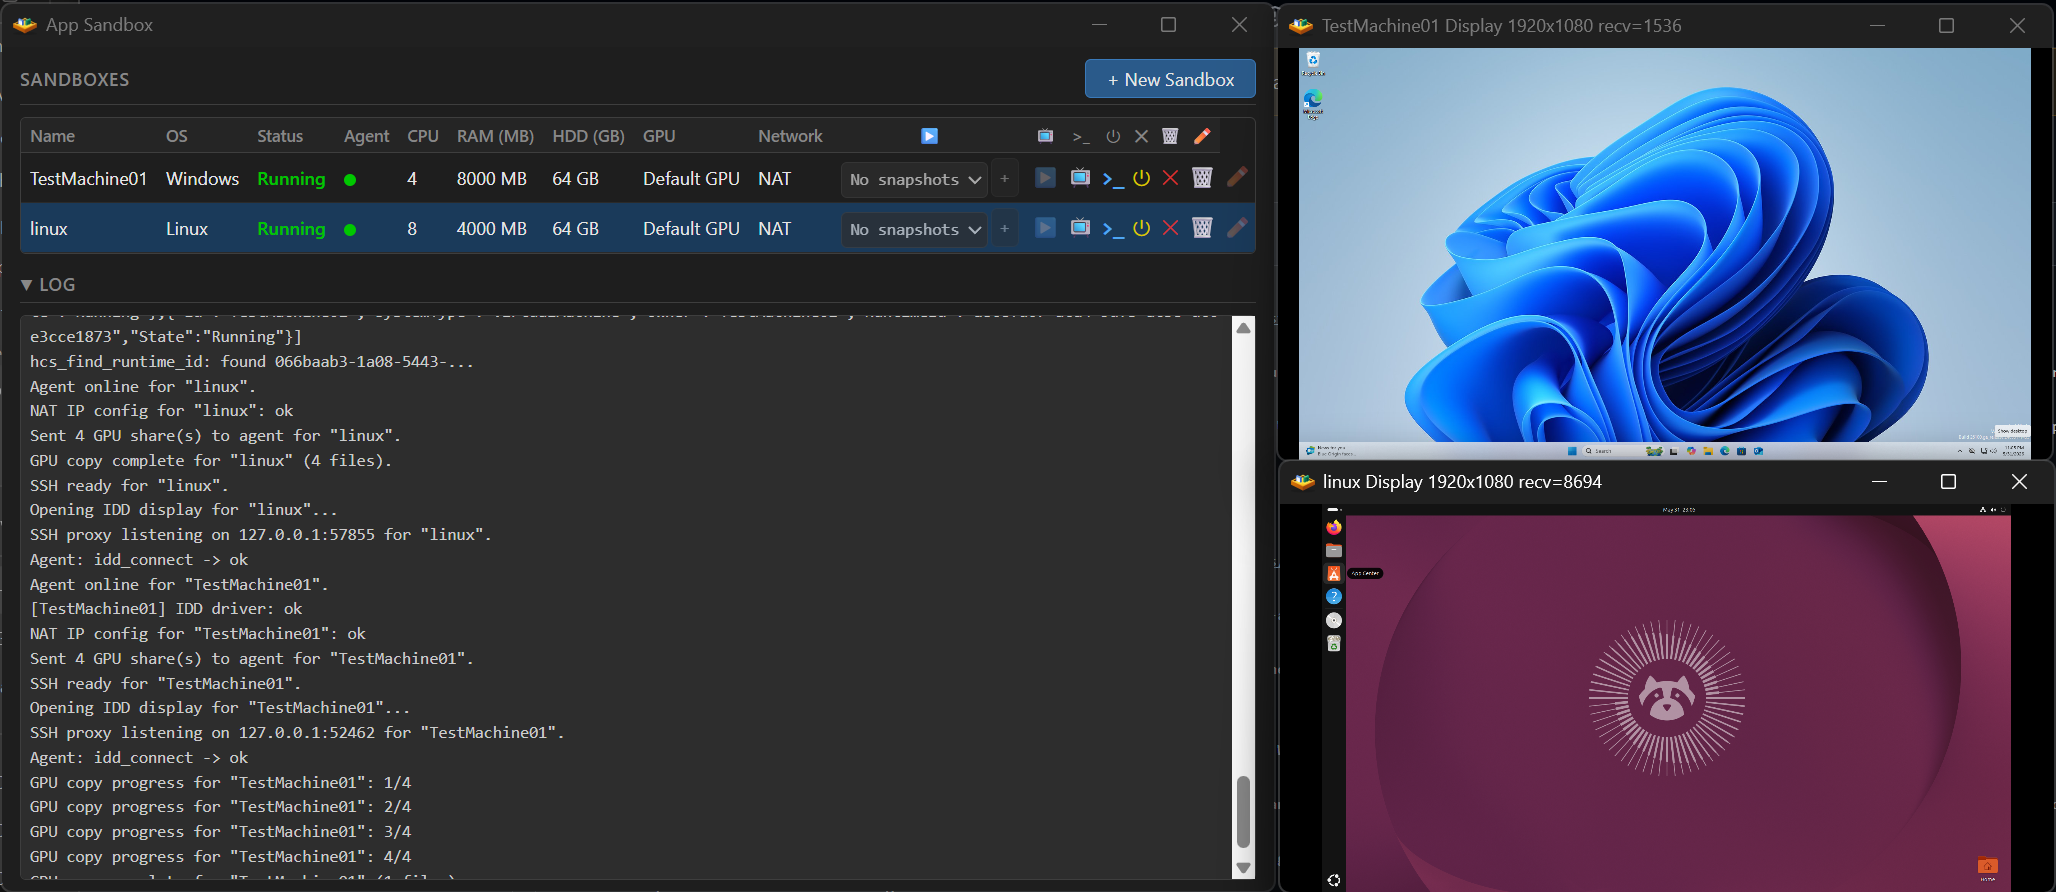Click the X icon in table header

pos(1141,136)
